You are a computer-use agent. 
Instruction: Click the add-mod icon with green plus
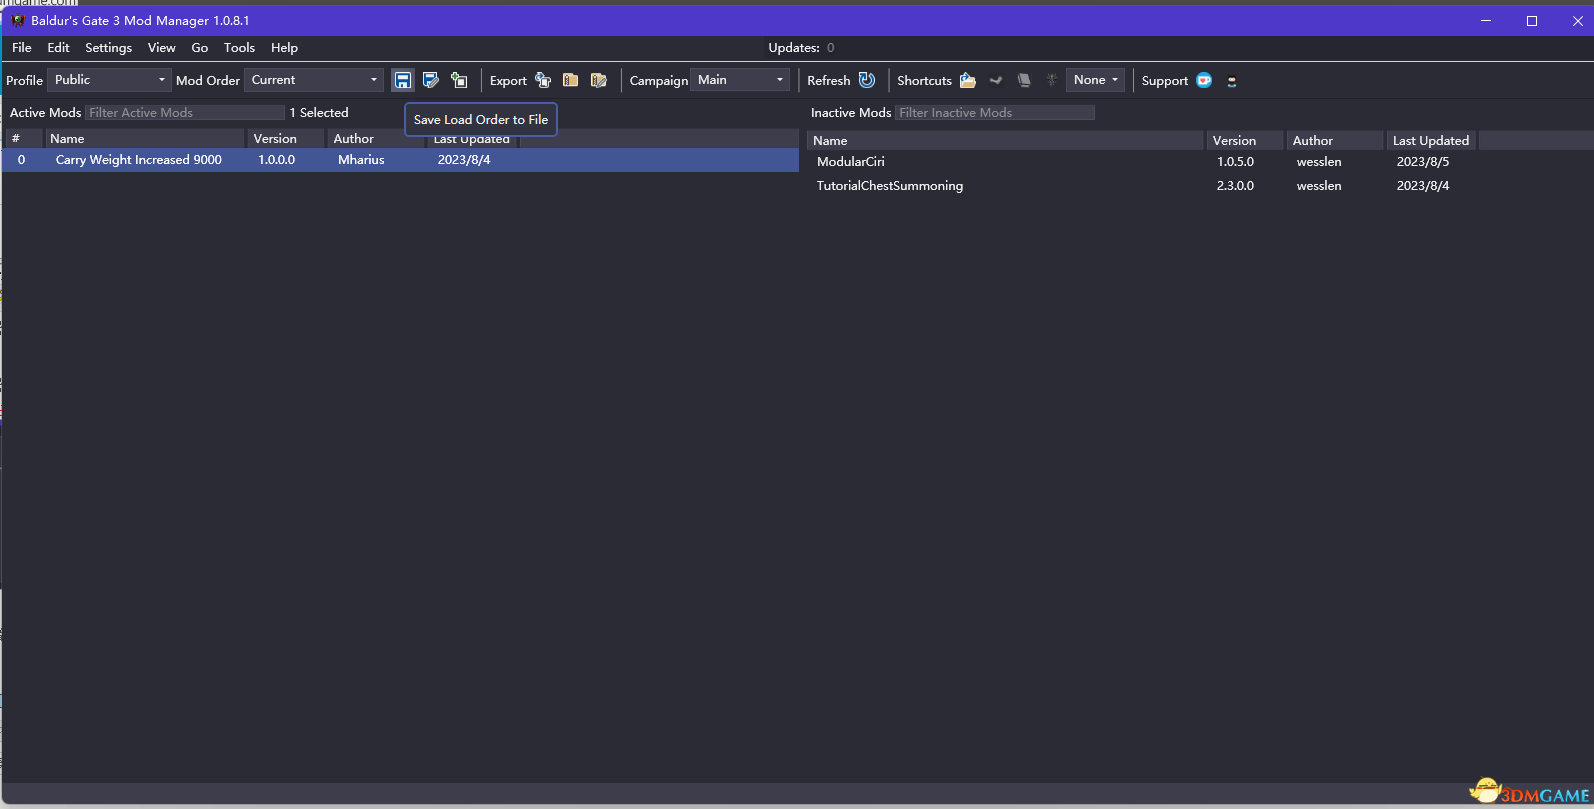pos(459,80)
